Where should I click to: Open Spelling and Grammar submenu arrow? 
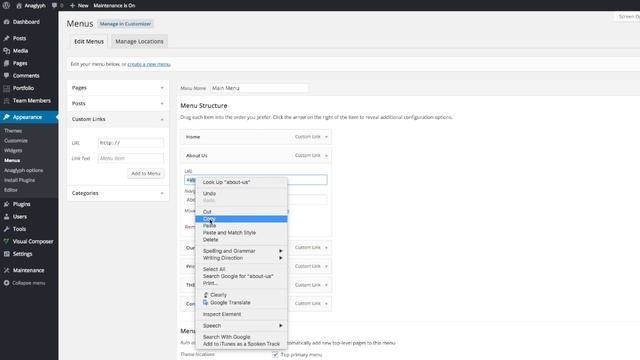[x=281, y=251]
